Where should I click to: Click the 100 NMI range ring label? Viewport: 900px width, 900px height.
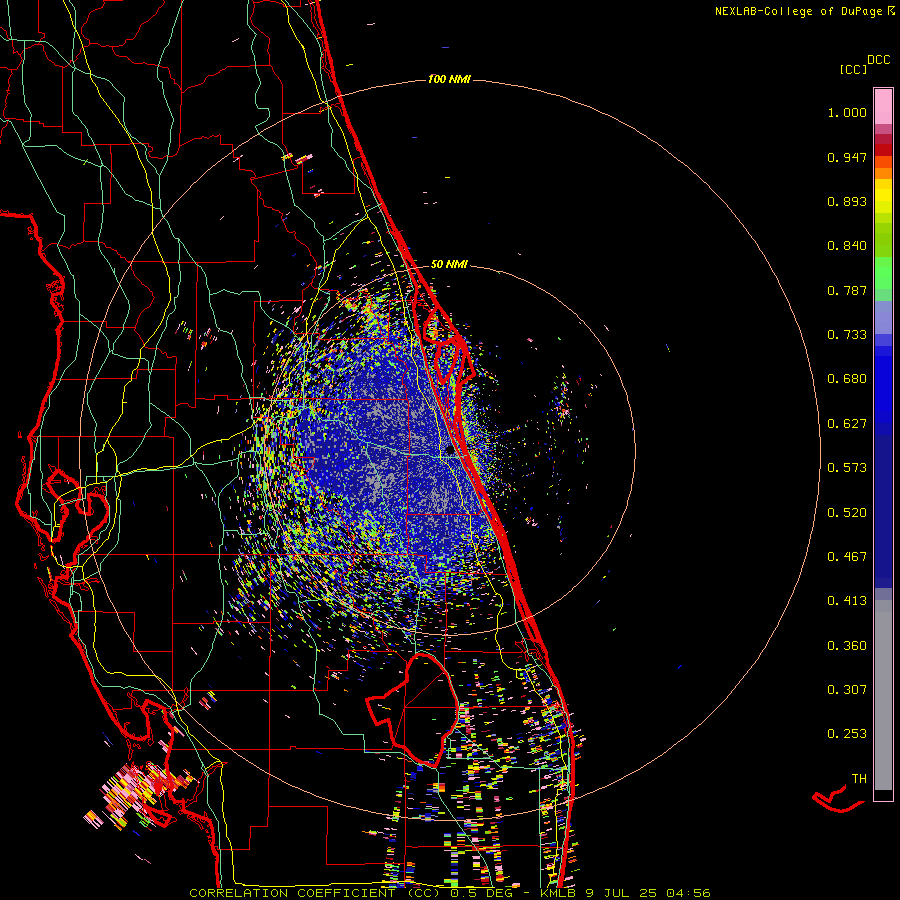449,79
